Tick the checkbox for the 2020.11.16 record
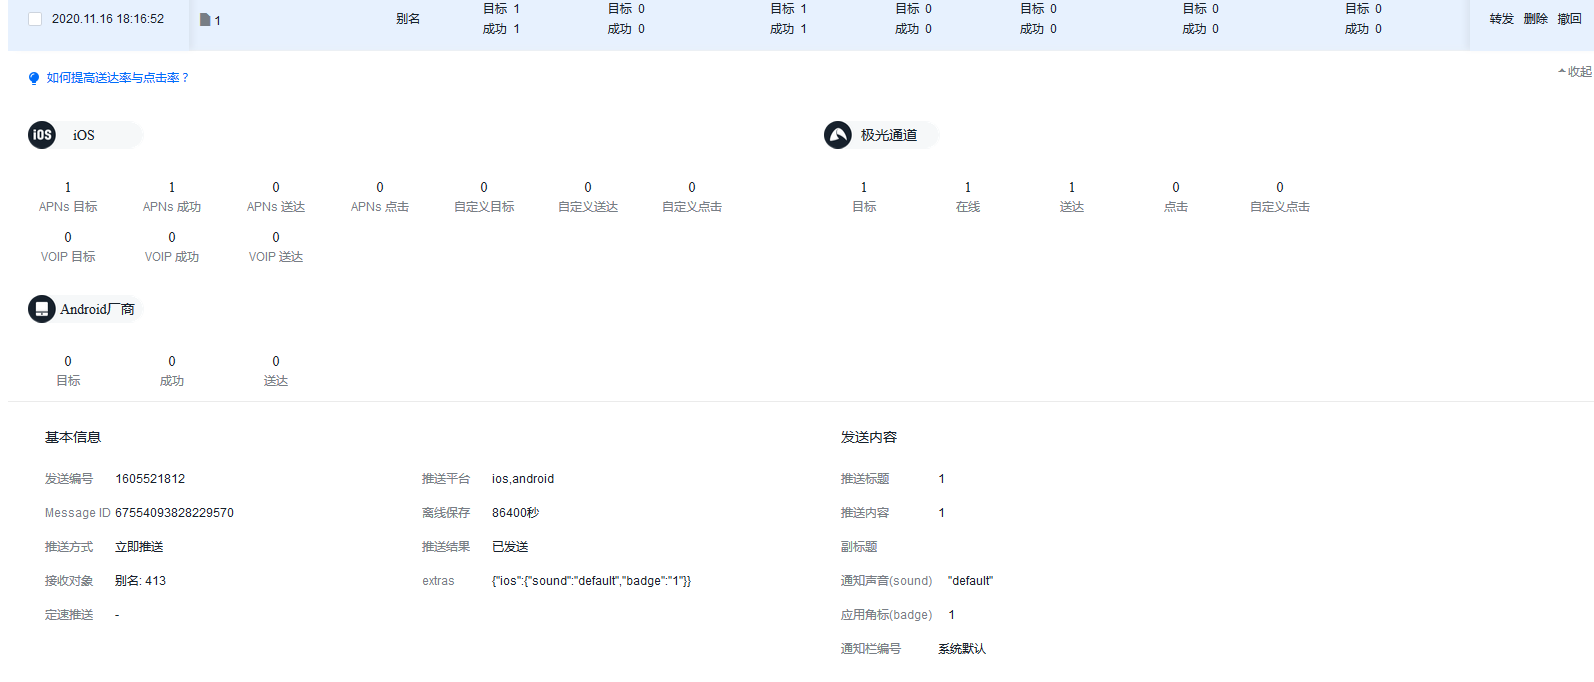This screenshot has height=682, width=1594. point(35,19)
